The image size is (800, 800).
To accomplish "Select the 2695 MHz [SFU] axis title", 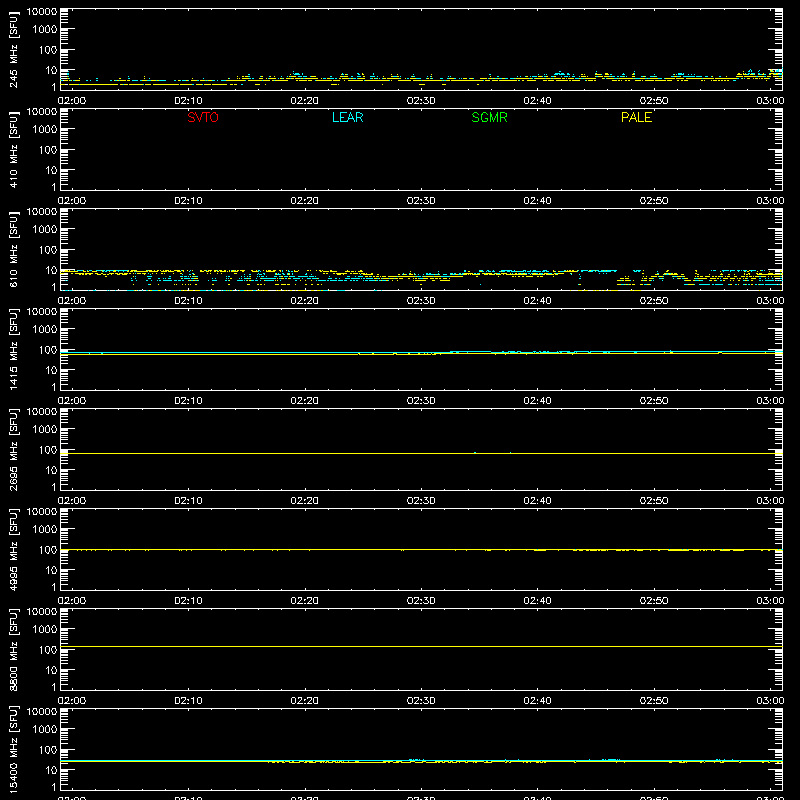I will 13,449.
